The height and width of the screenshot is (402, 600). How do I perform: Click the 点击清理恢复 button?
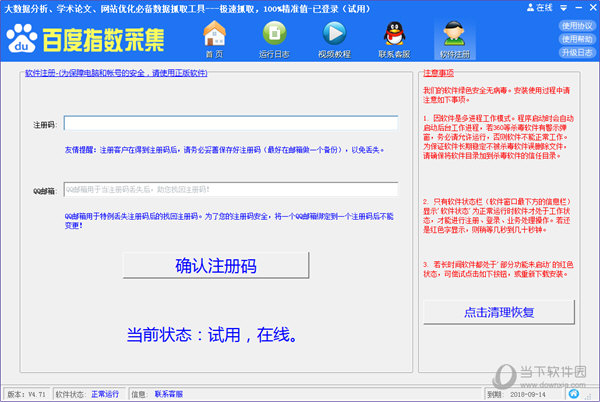coord(499,312)
